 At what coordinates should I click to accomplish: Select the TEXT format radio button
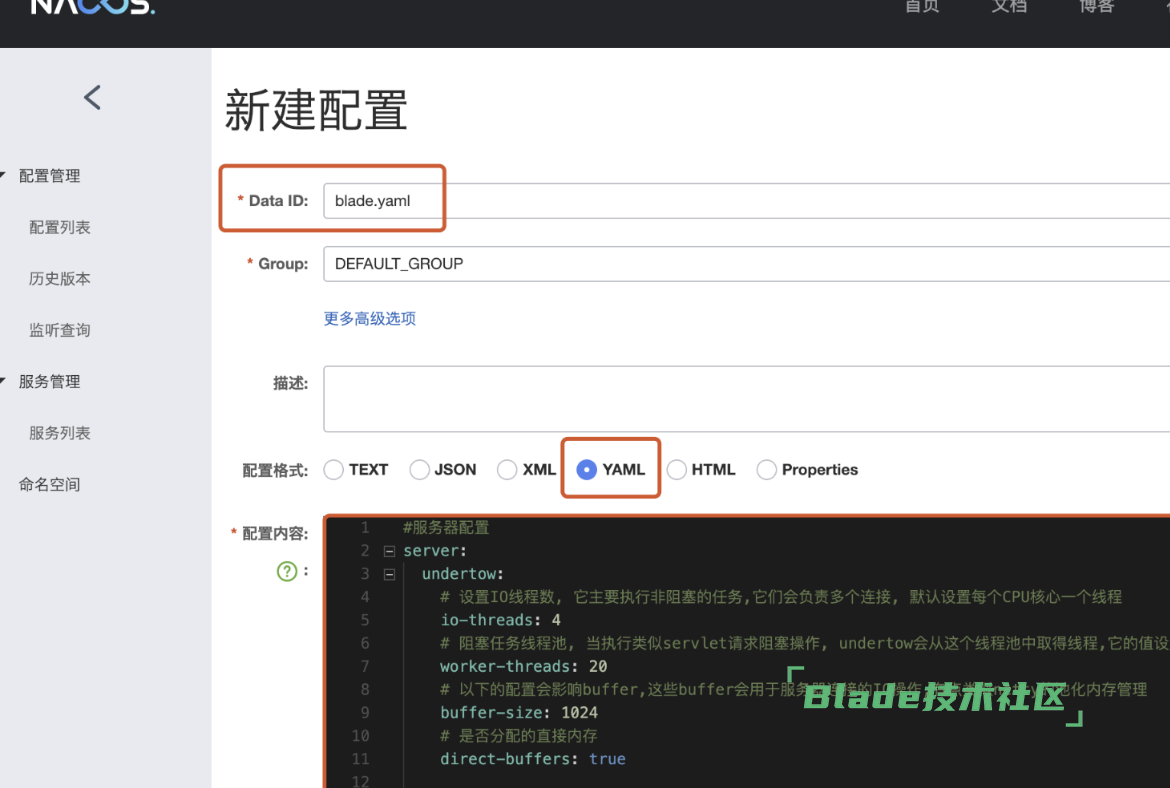(x=334, y=470)
